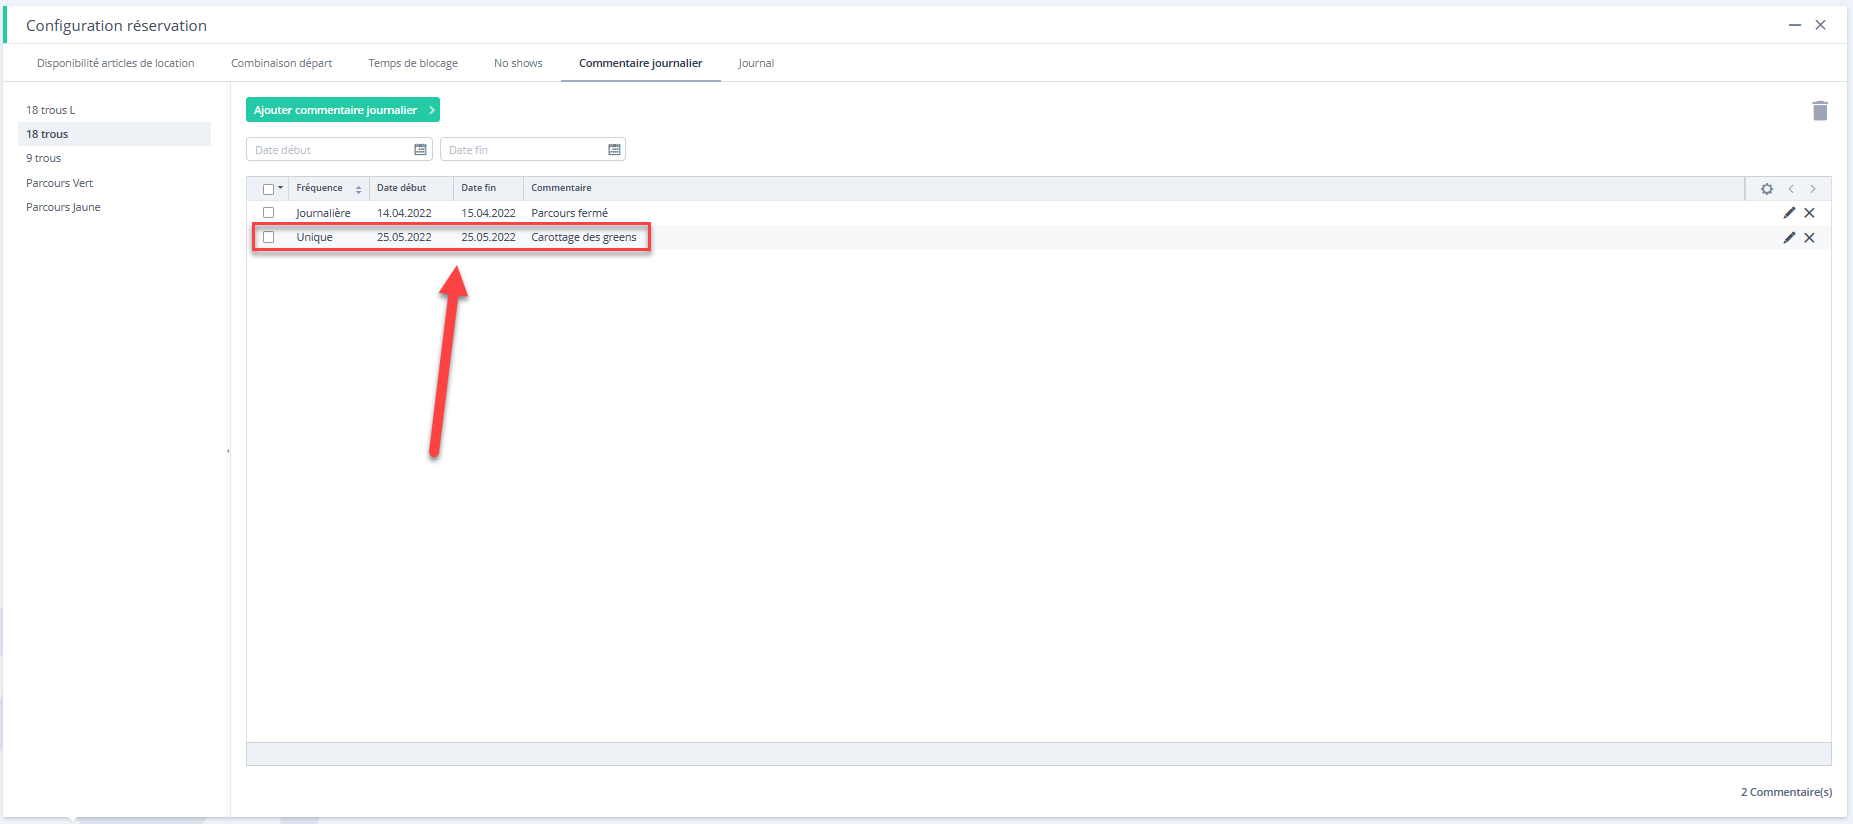This screenshot has height=824, width=1853.
Task: Remove the Carottage des greens comment row
Action: coord(1809,238)
